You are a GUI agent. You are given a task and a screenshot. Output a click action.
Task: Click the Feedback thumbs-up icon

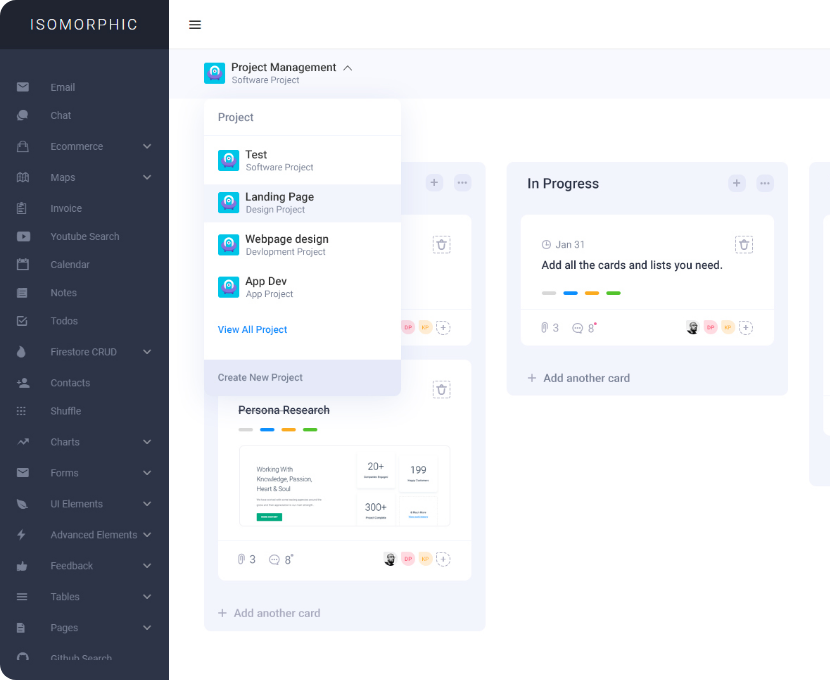22,566
